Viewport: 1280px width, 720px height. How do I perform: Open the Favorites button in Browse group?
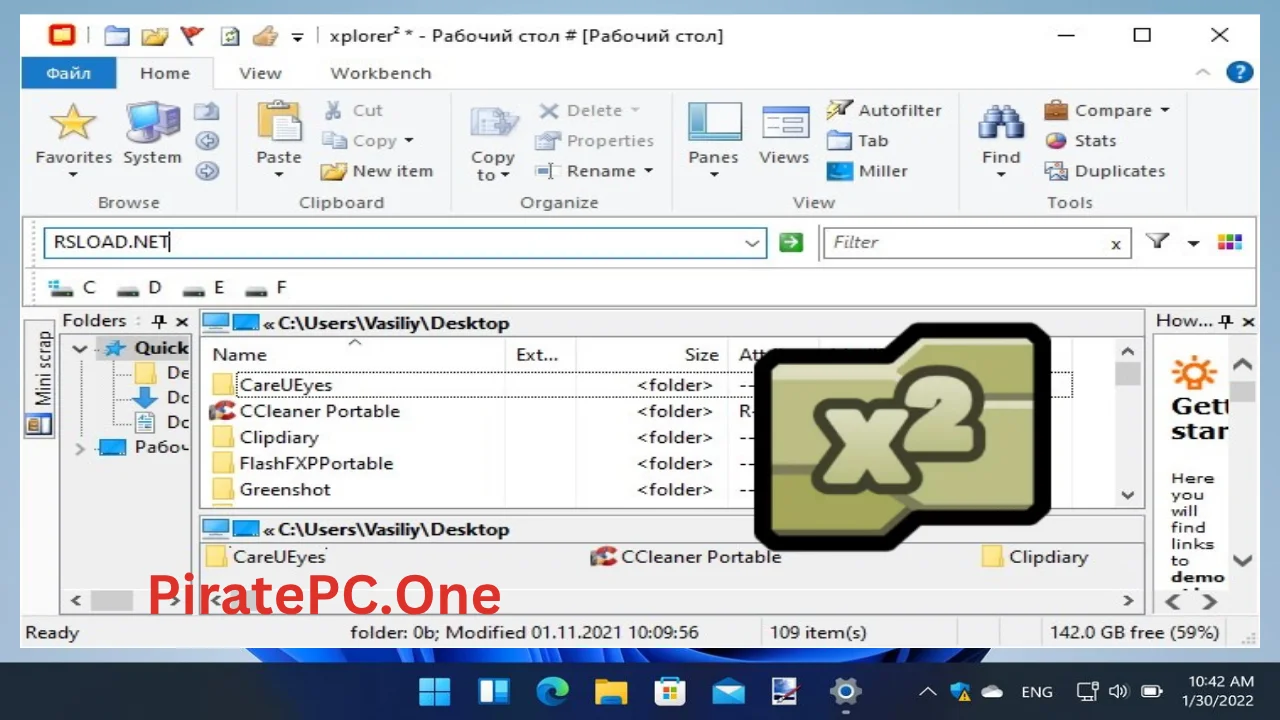coord(73,140)
